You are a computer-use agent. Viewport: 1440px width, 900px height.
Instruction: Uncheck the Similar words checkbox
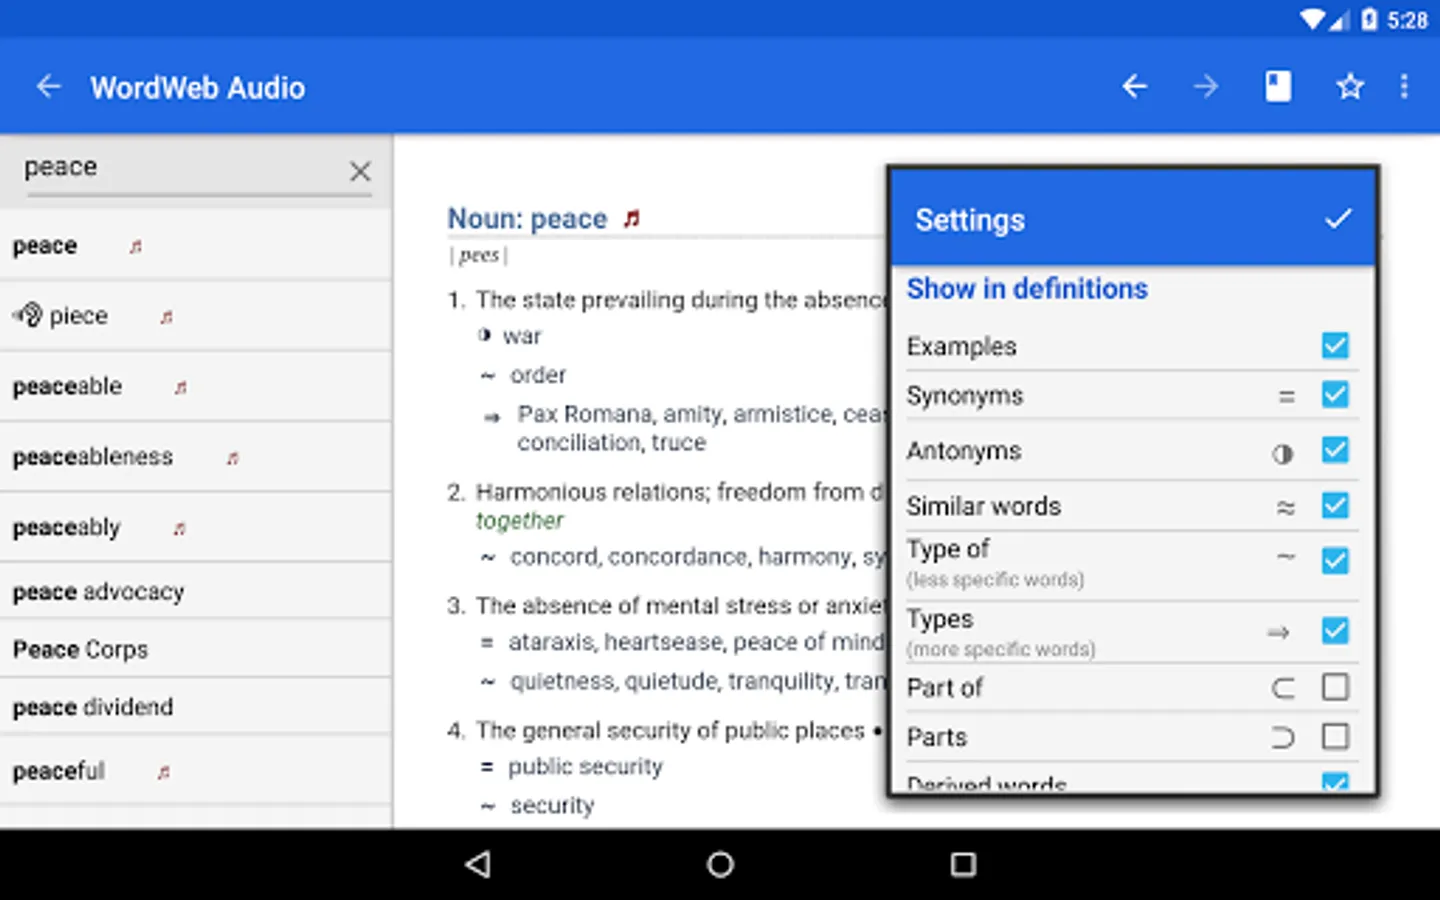(x=1335, y=505)
